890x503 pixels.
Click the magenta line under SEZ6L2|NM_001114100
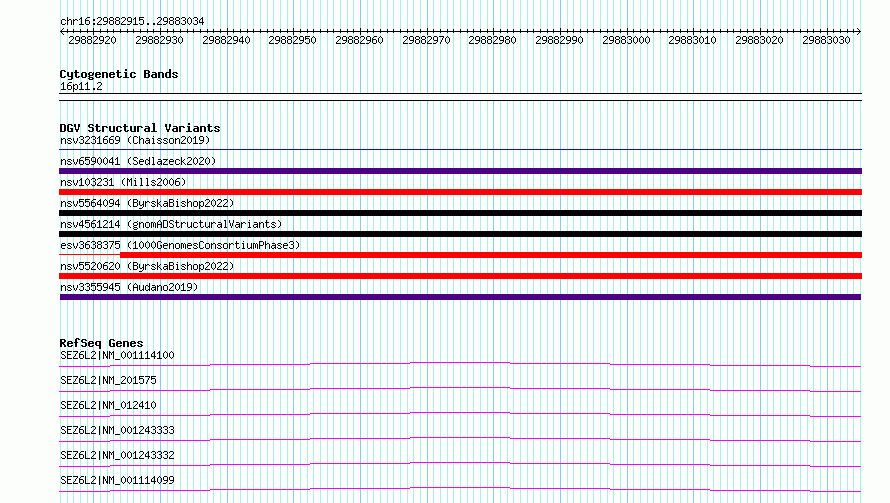point(460,364)
